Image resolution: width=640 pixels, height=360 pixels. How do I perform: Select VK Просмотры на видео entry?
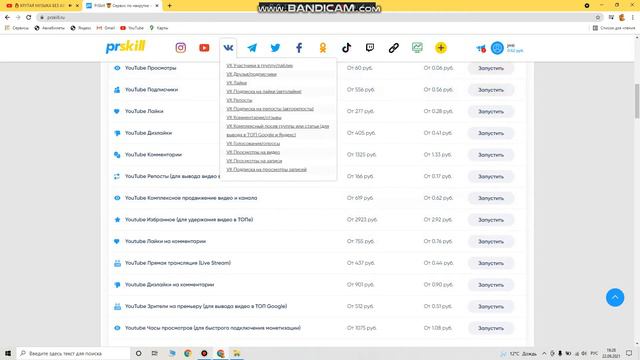253,152
